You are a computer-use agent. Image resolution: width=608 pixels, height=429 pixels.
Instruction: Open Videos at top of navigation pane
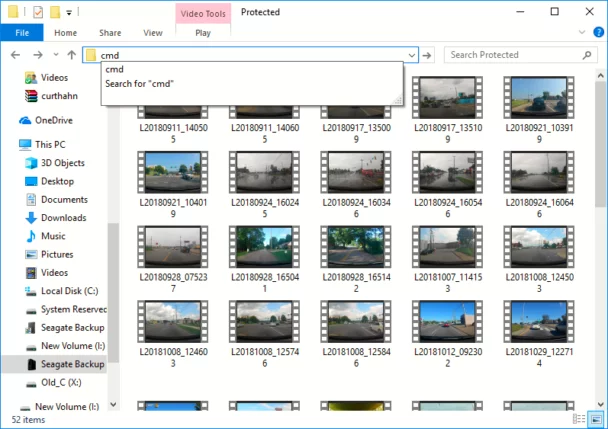pyautogui.click(x=54, y=78)
